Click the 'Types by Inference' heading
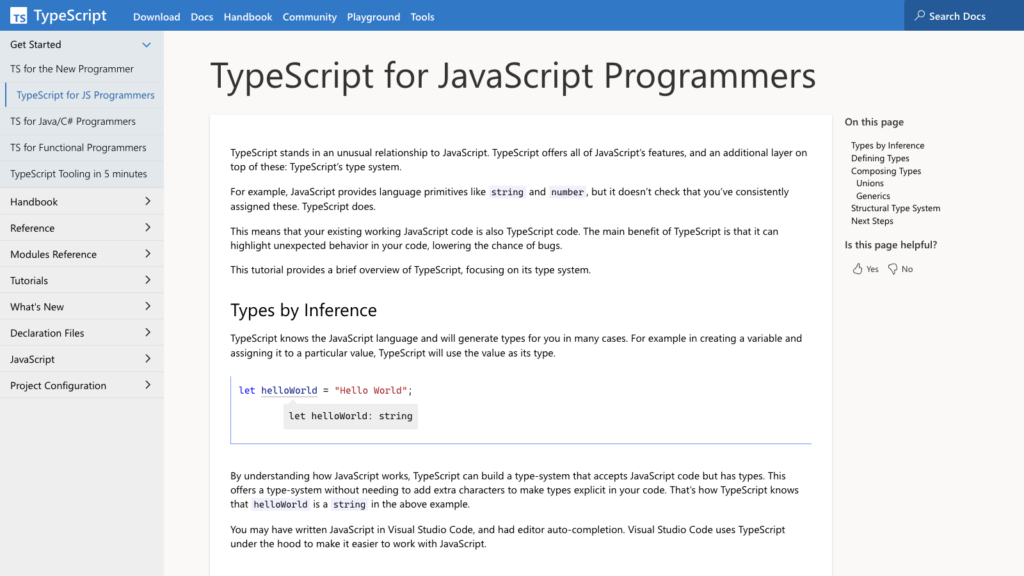Screen dimensions: 1024x576 (x=303, y=310)
